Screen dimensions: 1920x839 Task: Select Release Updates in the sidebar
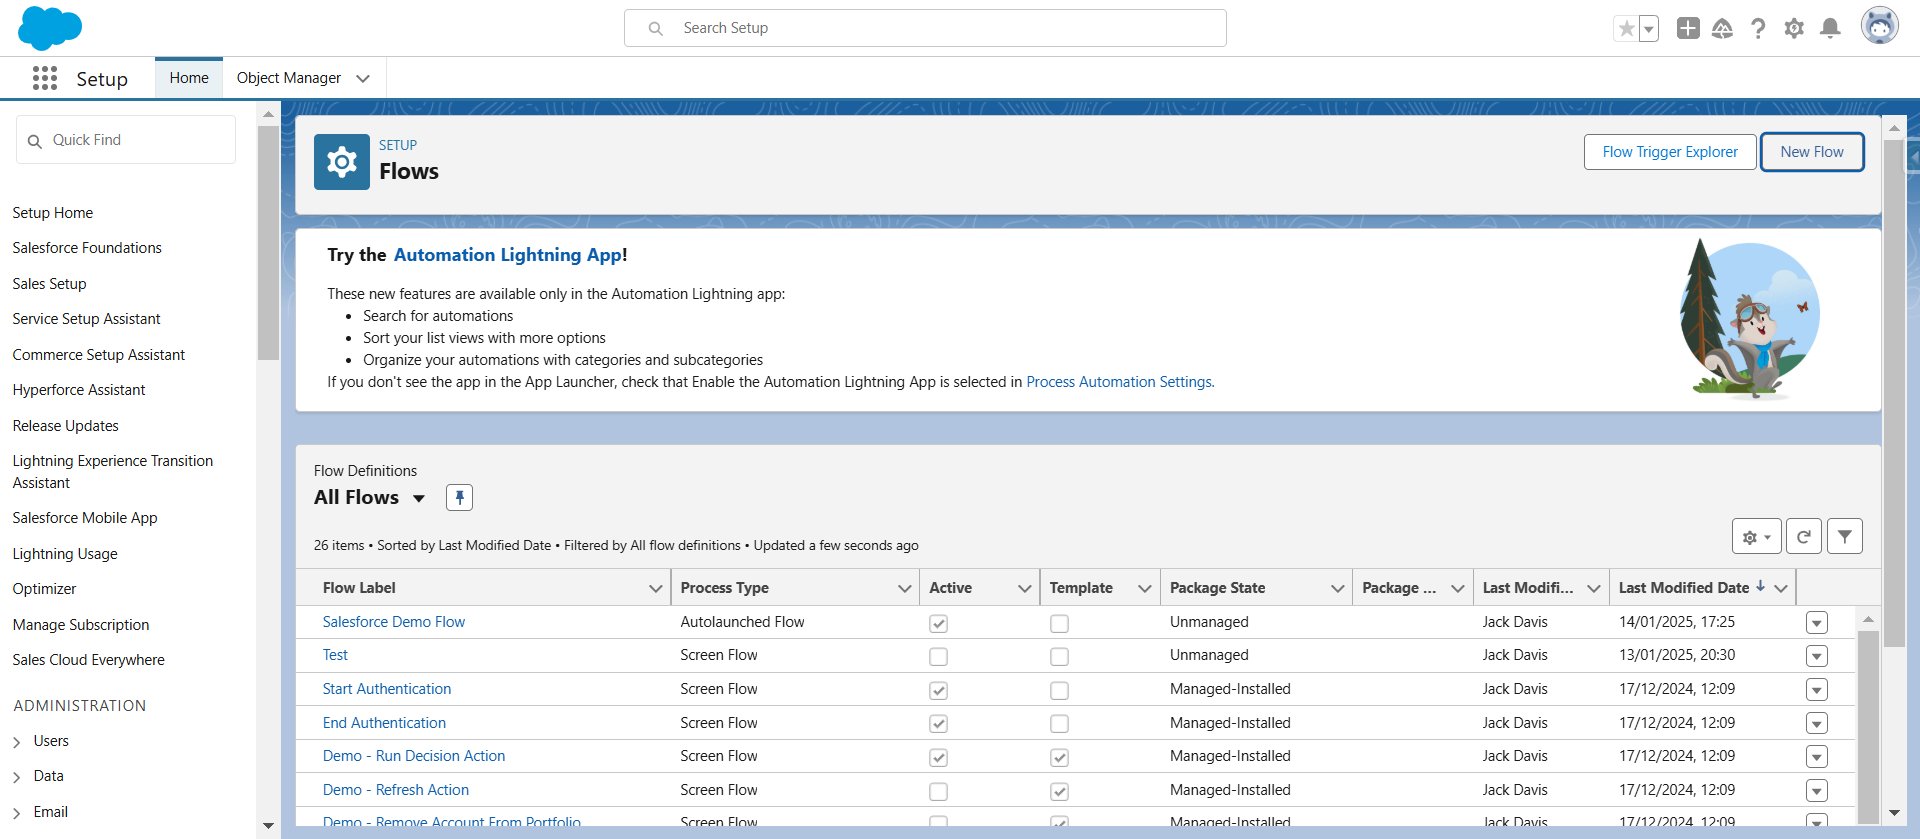(66, 426)
